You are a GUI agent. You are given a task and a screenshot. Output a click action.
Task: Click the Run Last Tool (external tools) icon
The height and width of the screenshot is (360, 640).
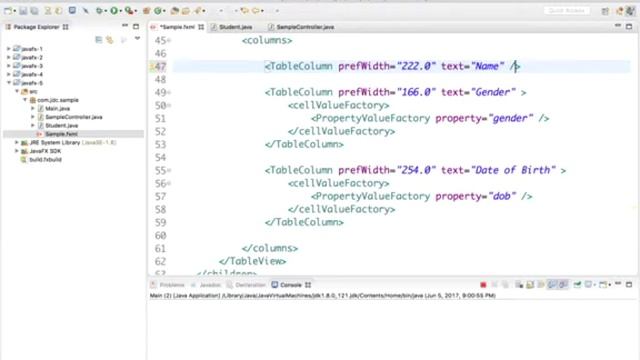click(x=129, y=11)
